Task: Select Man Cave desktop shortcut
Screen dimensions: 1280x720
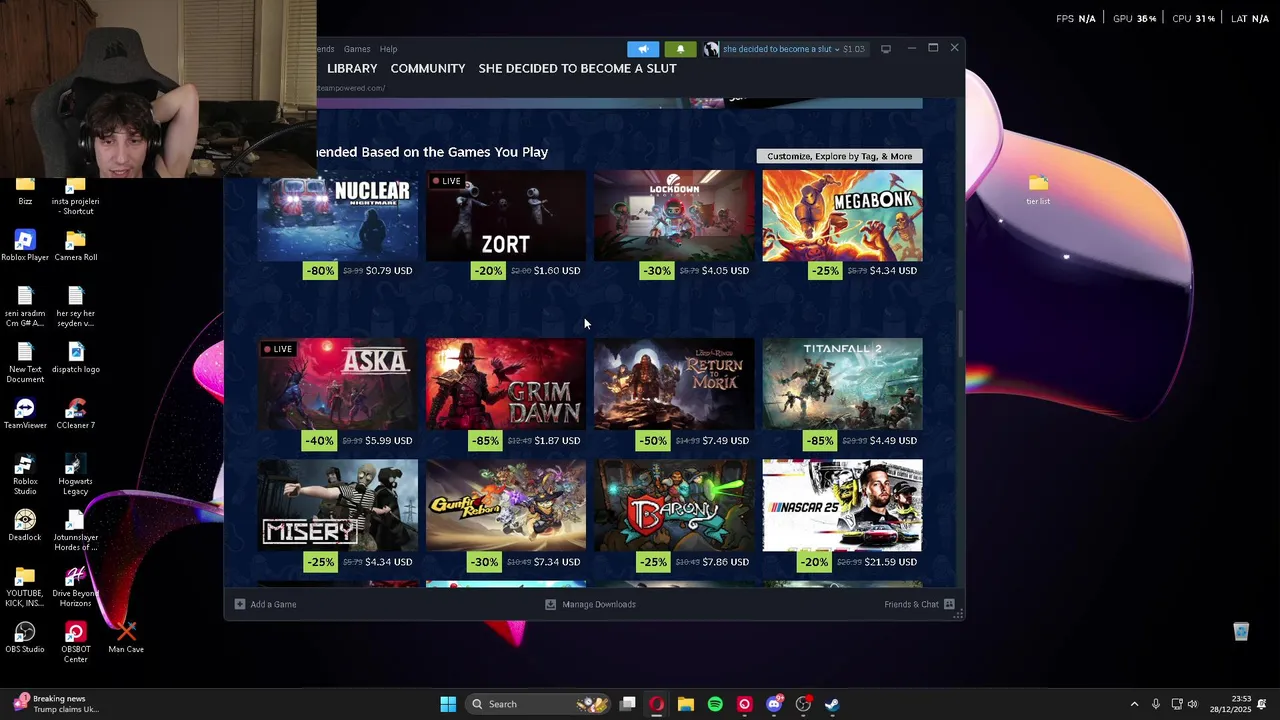Action: [126, 637]
